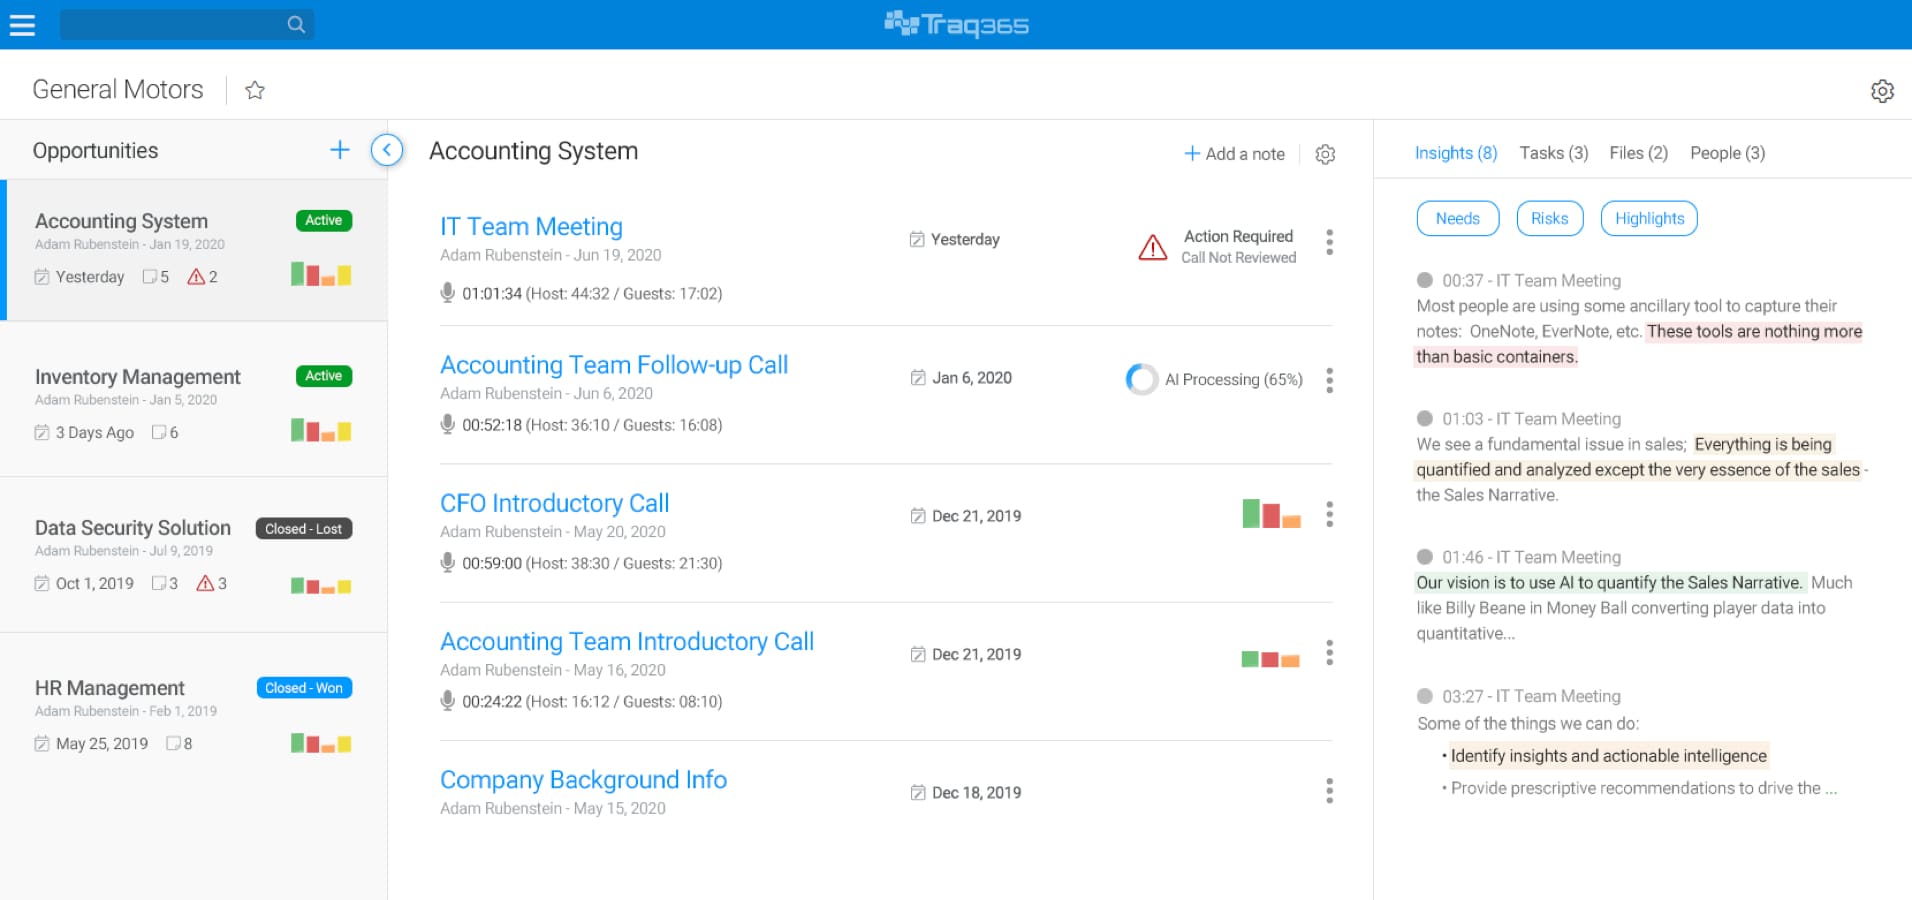This screenshot has width=1912, height=900.
Task: Select the Inventory Management opportunity
Action: point(194,400)
